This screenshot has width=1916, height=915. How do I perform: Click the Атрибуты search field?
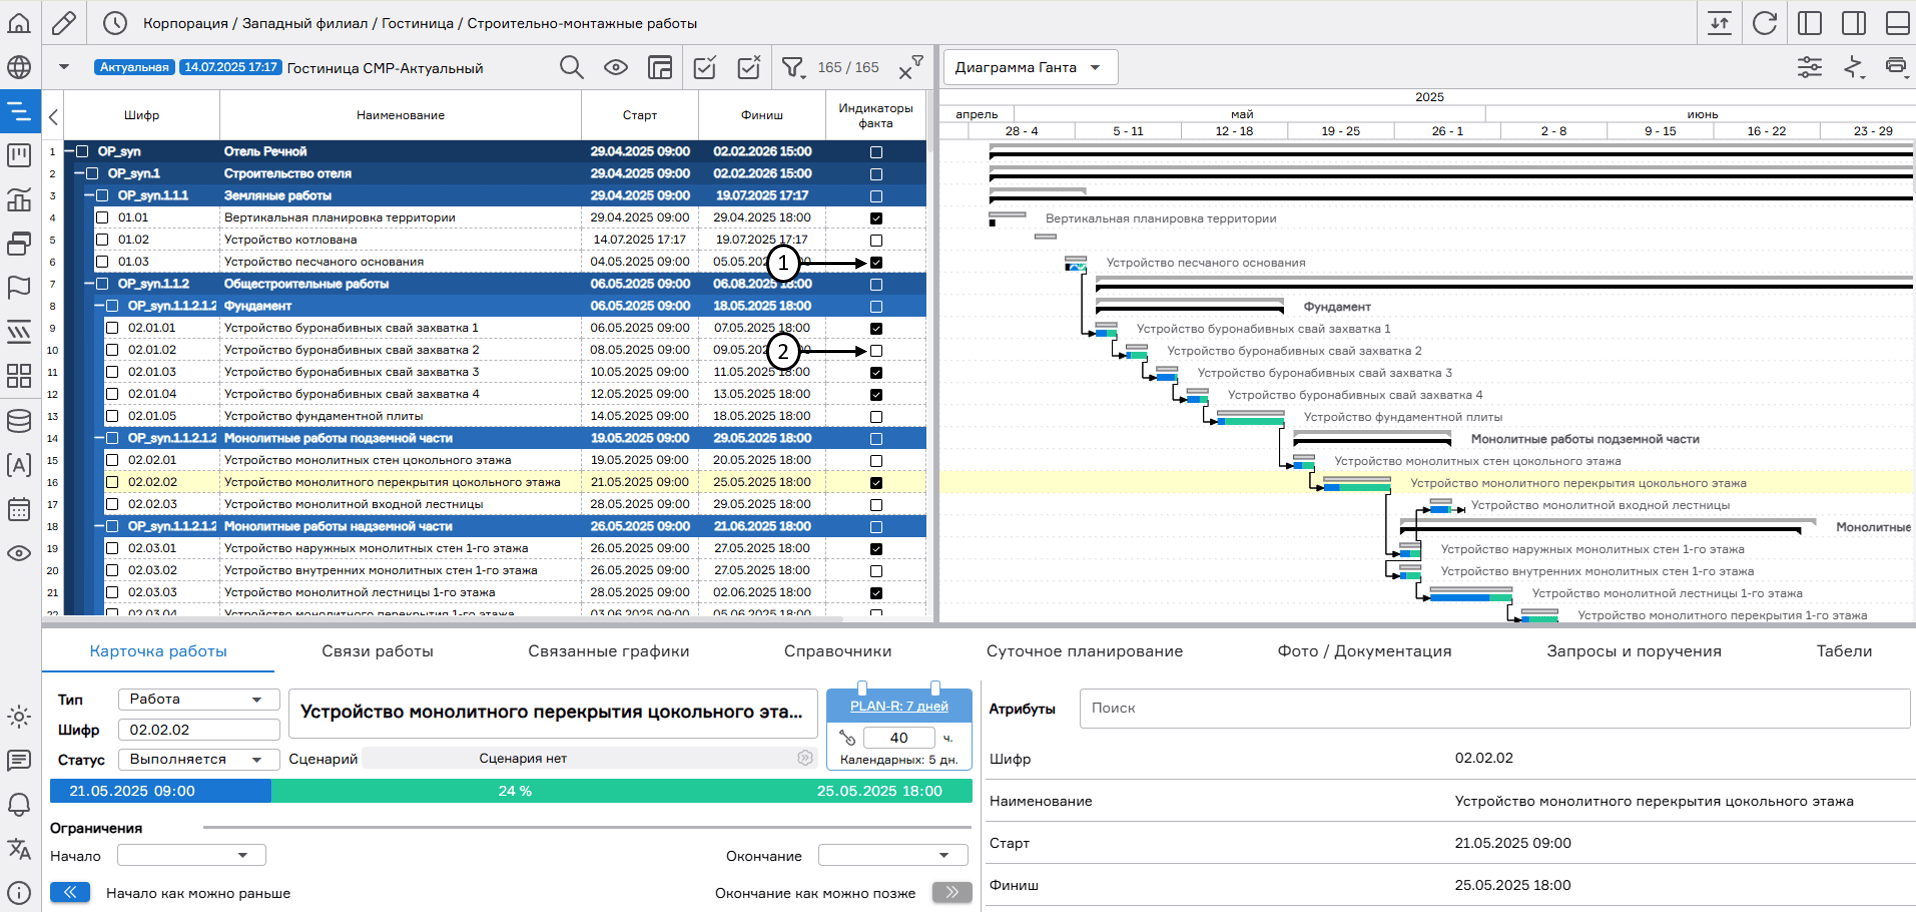click(1494, 708)
